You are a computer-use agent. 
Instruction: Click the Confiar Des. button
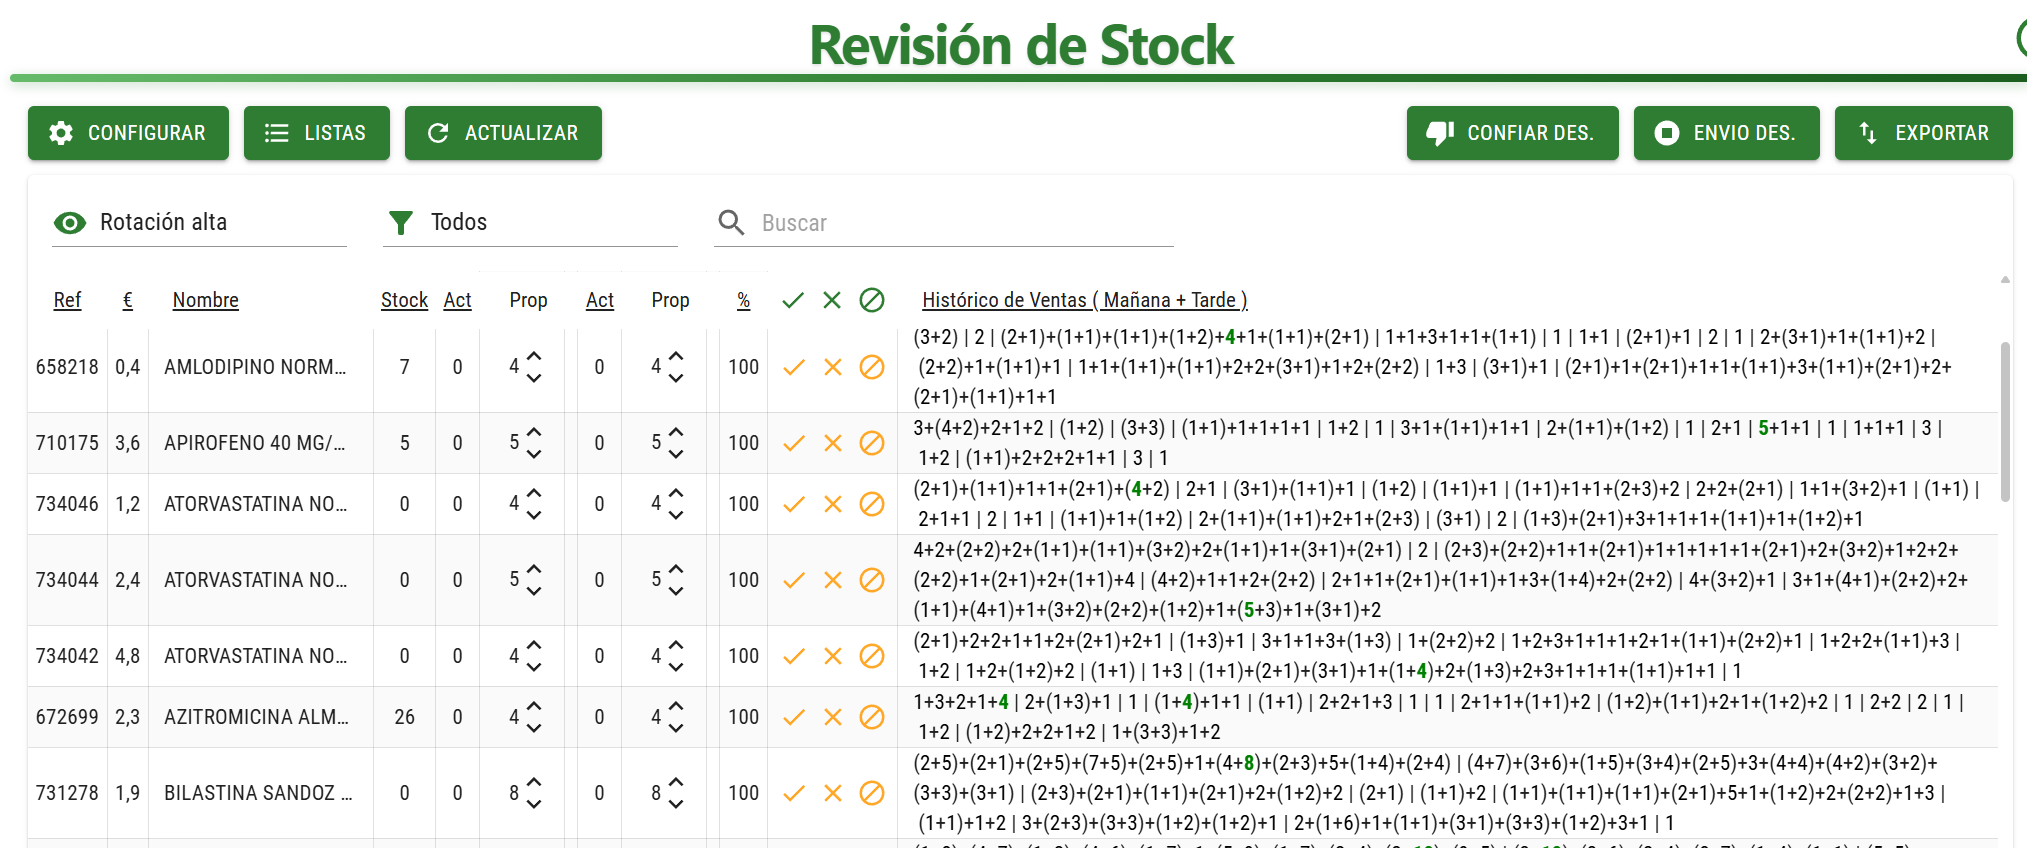tap(1512, 133)
